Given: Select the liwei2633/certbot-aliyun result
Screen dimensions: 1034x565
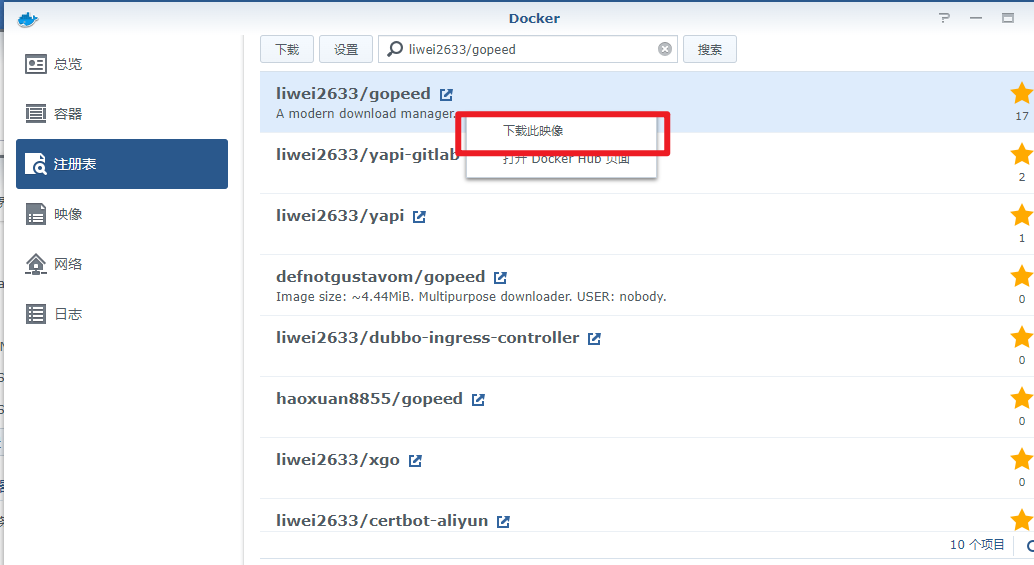Looking at the screenshot, I should (x=647, y=516).
